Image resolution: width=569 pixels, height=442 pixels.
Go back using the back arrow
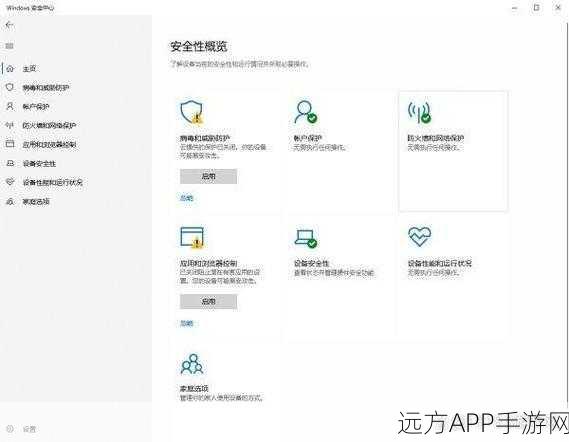[9, 25]
